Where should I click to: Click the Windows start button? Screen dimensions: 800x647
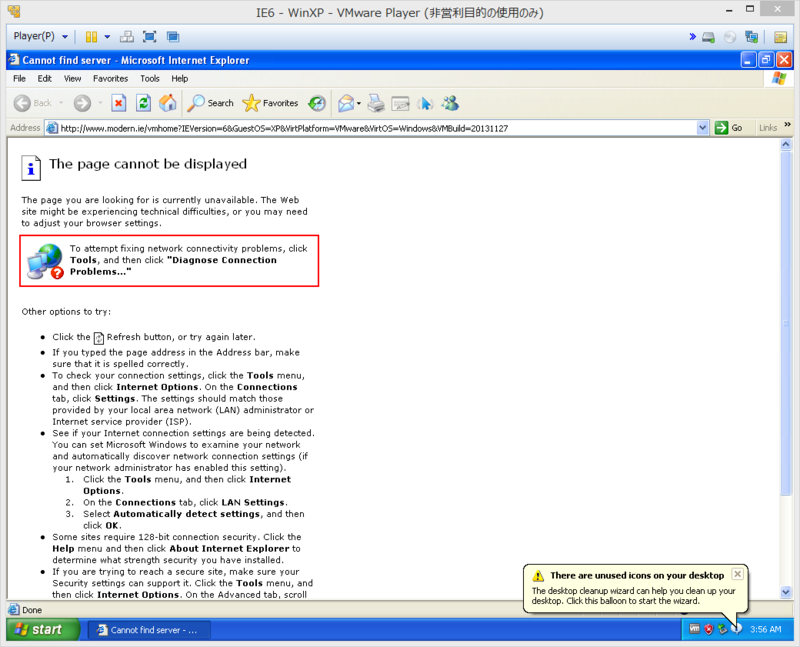point(43,630)
